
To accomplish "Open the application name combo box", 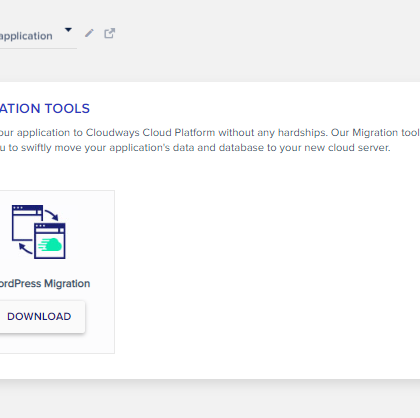I will click(37, 36).
